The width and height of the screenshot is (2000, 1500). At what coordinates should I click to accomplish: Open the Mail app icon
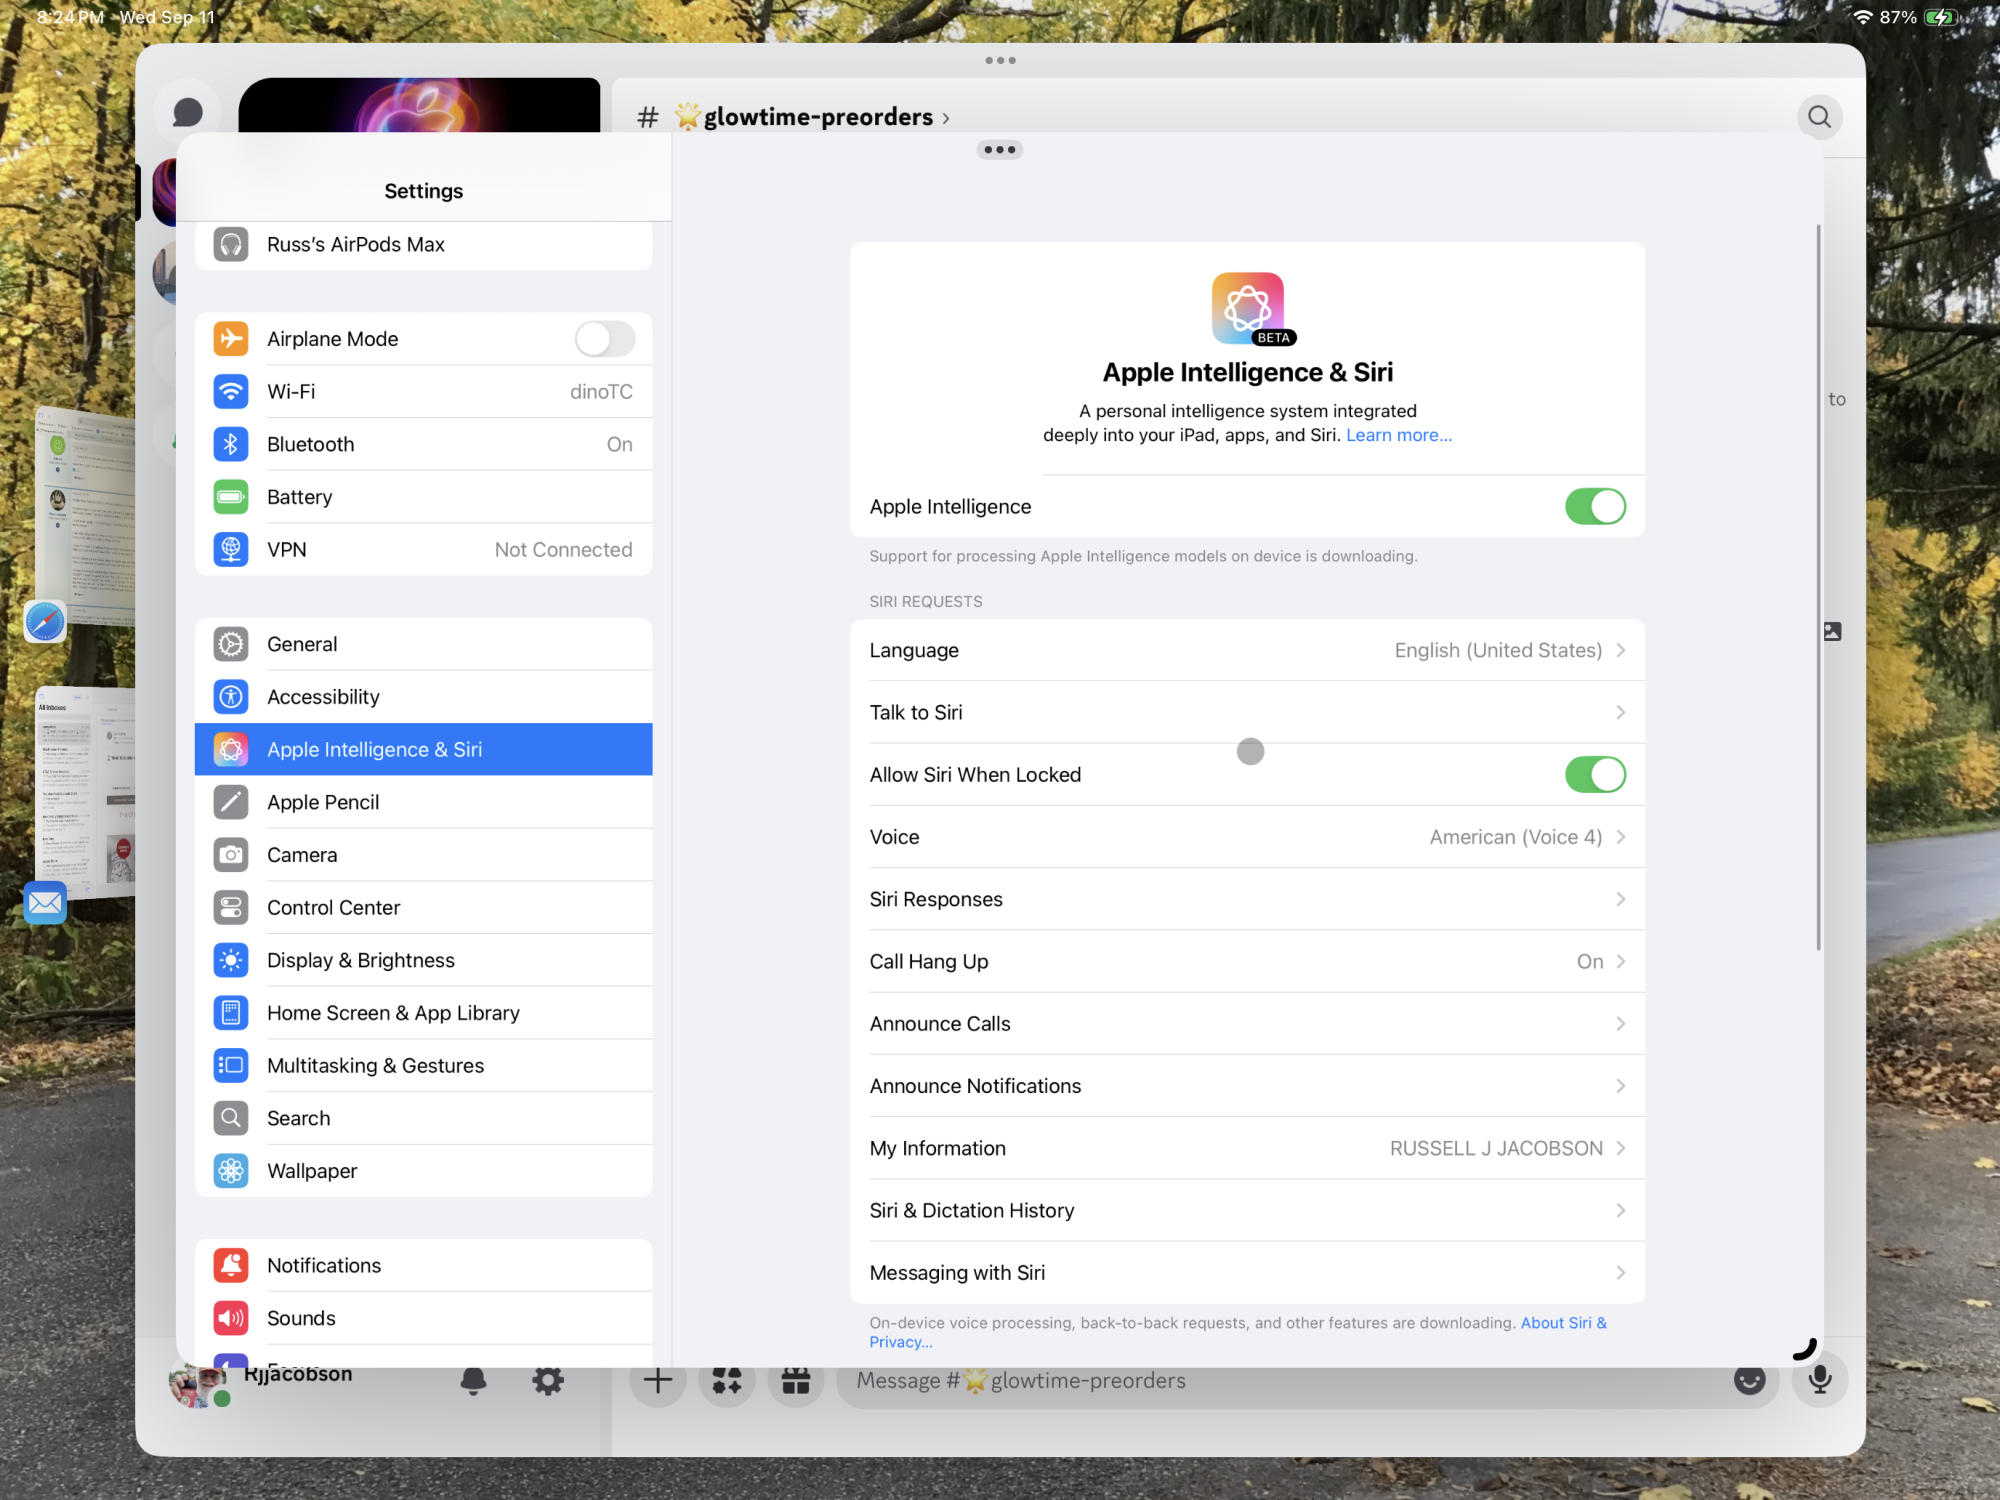[45, 903]
